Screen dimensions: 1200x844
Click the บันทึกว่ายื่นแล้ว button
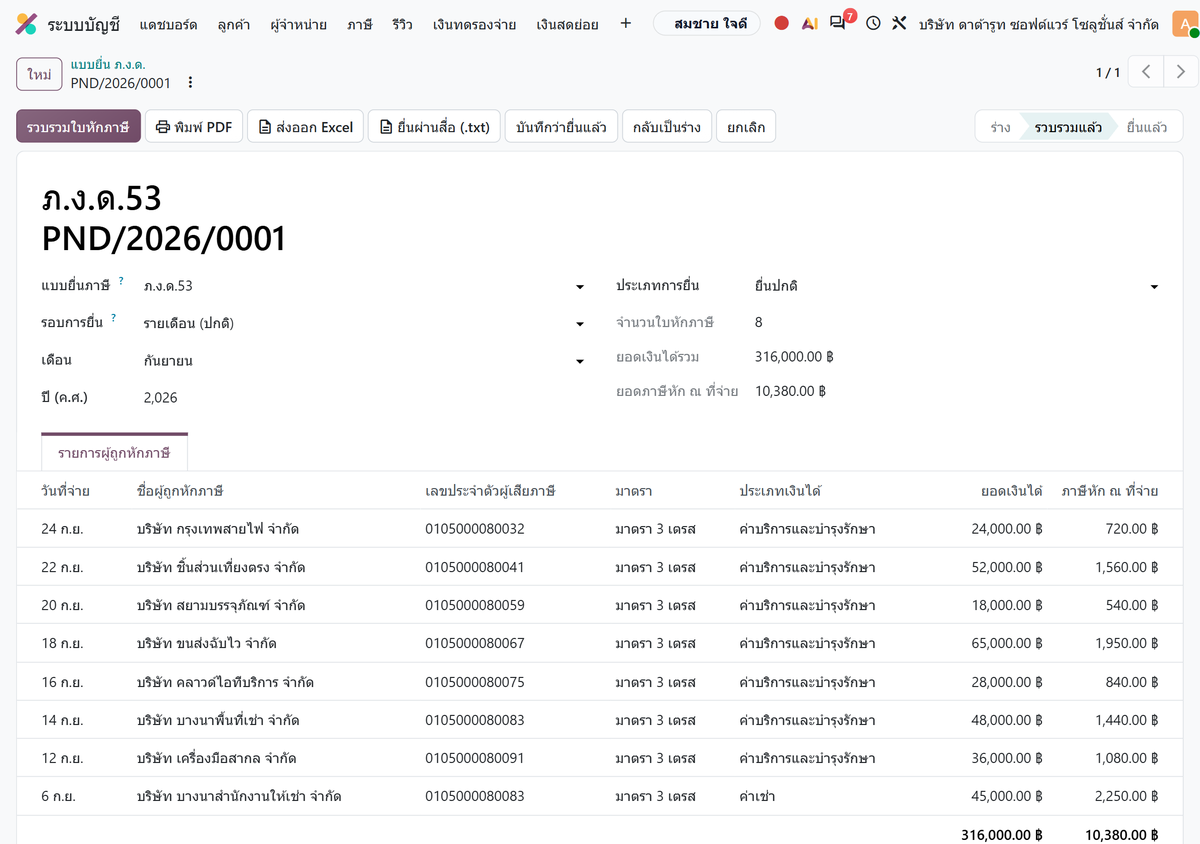[x=561, y=127]
